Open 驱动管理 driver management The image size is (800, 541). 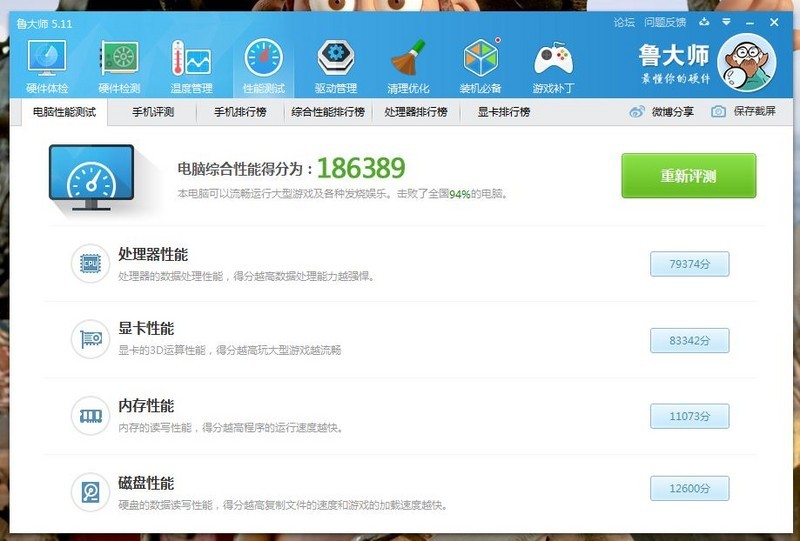click(336, 67)
